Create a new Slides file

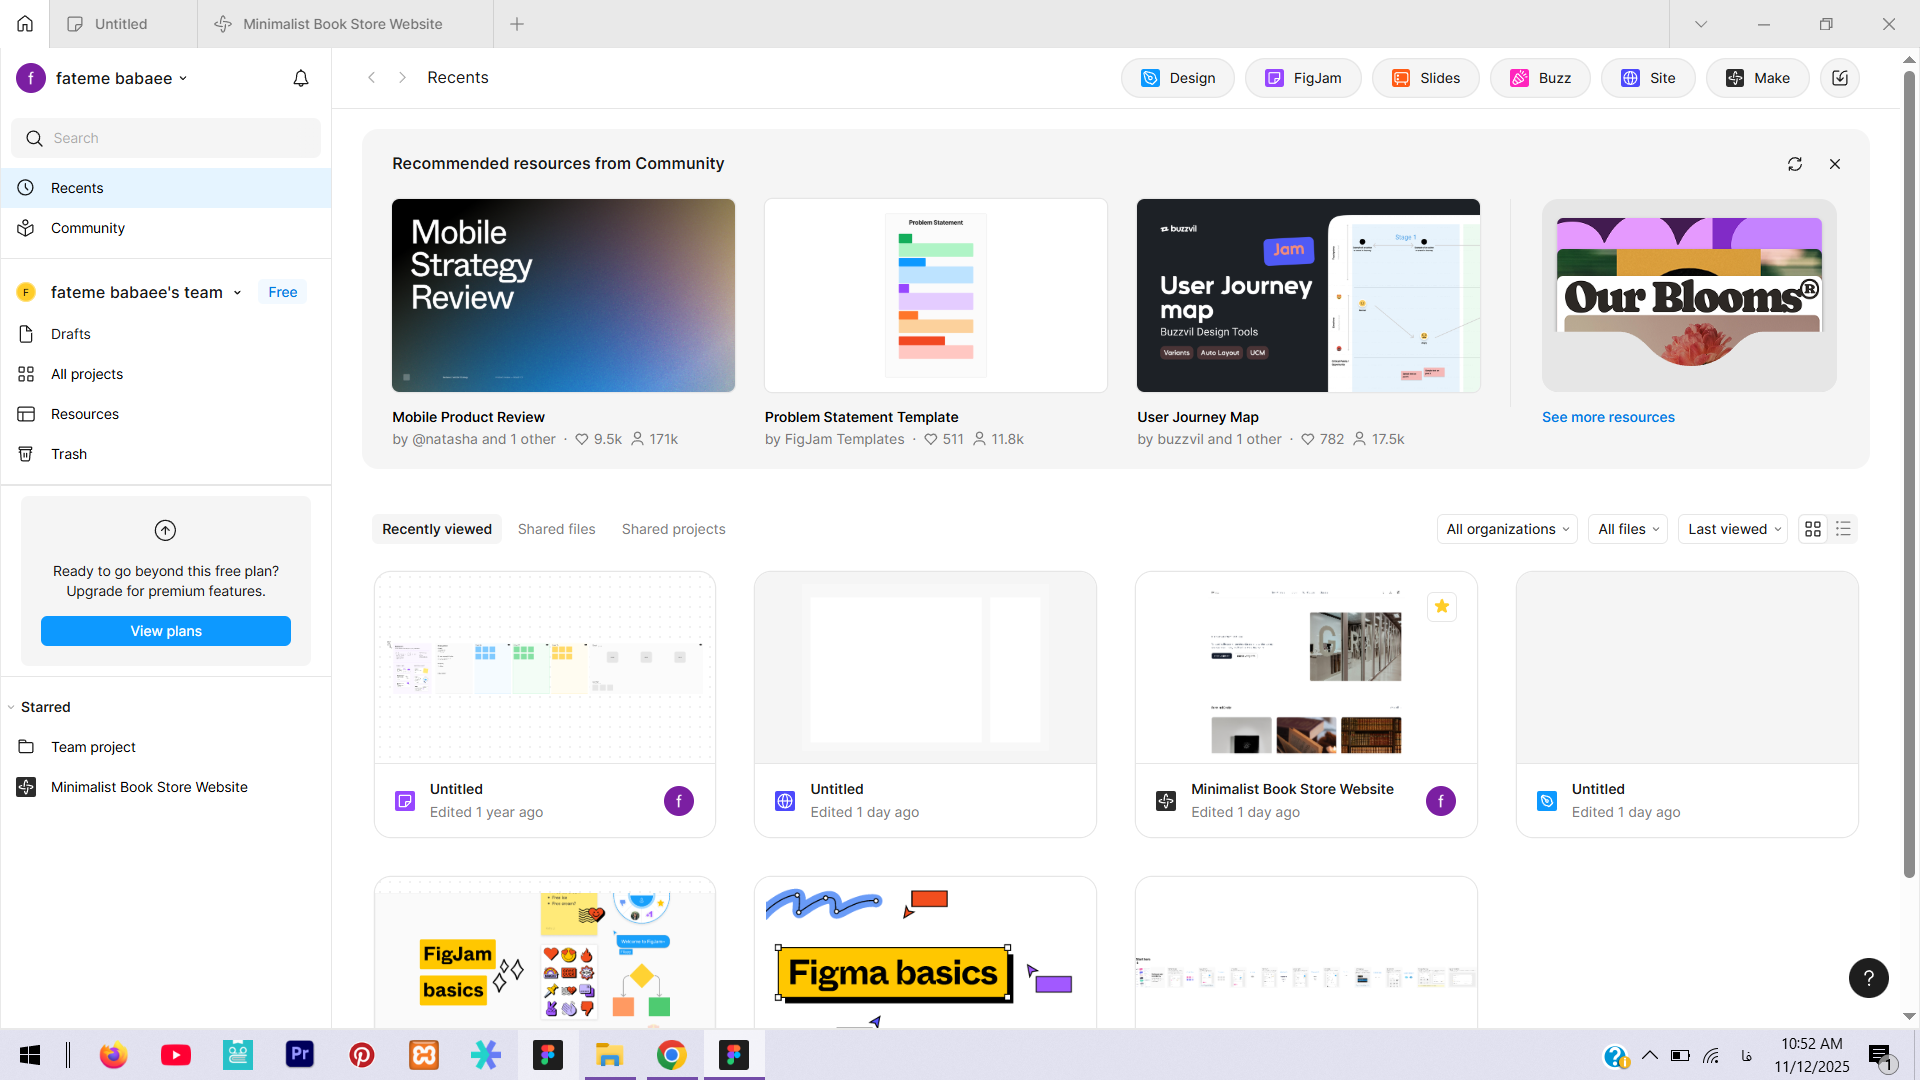point(1426,78)
